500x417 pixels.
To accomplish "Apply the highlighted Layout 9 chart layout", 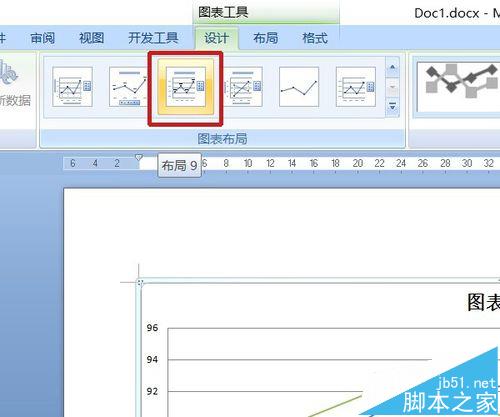I will [x=185, y=87].
